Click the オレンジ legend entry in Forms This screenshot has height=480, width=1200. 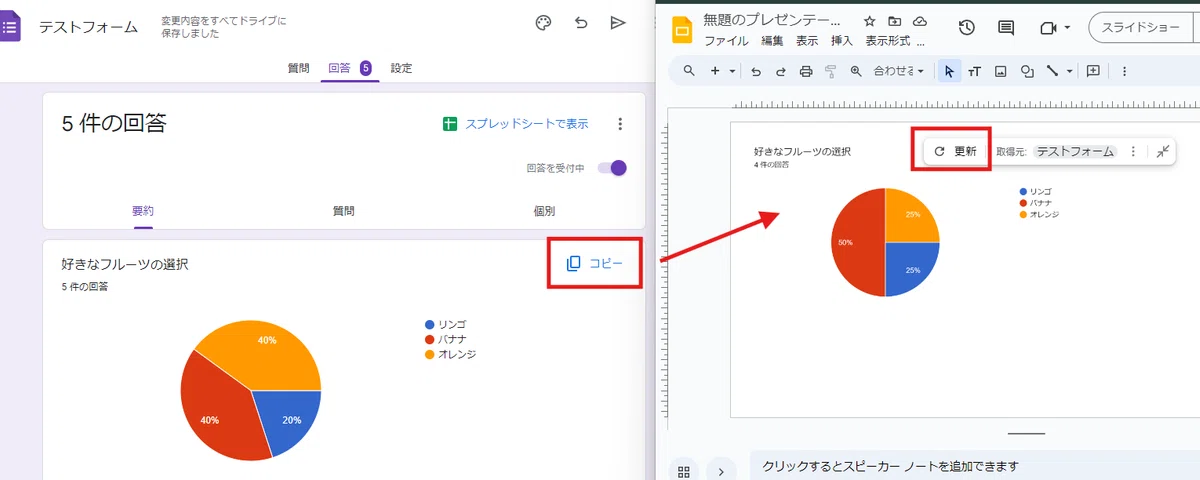pyautogui.click(x=450, y=354)
